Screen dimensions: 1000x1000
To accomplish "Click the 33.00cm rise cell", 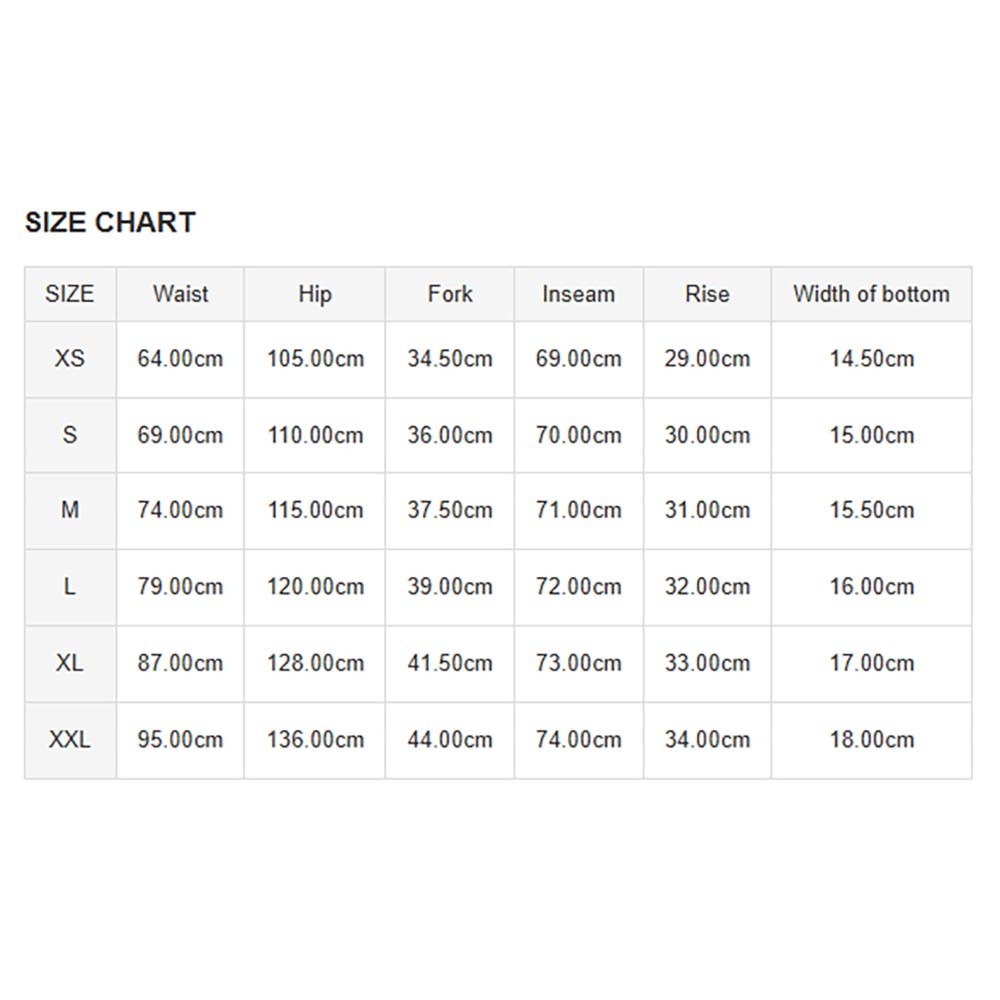I will pyautogui.click(x=707, y=663).
